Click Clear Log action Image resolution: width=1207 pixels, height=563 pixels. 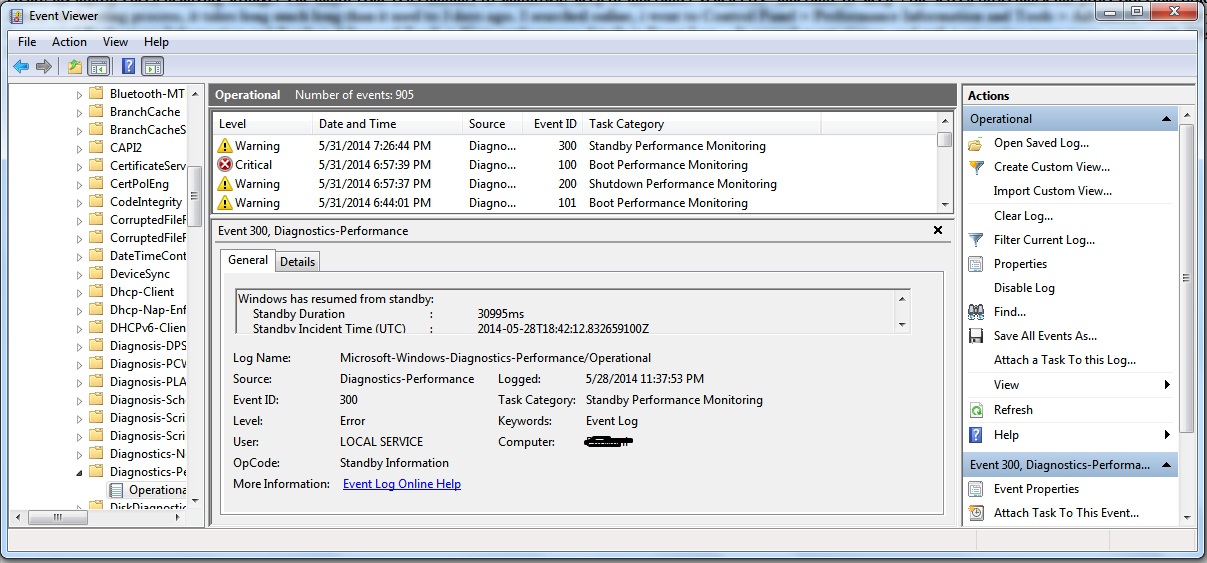coord(1023,216)
